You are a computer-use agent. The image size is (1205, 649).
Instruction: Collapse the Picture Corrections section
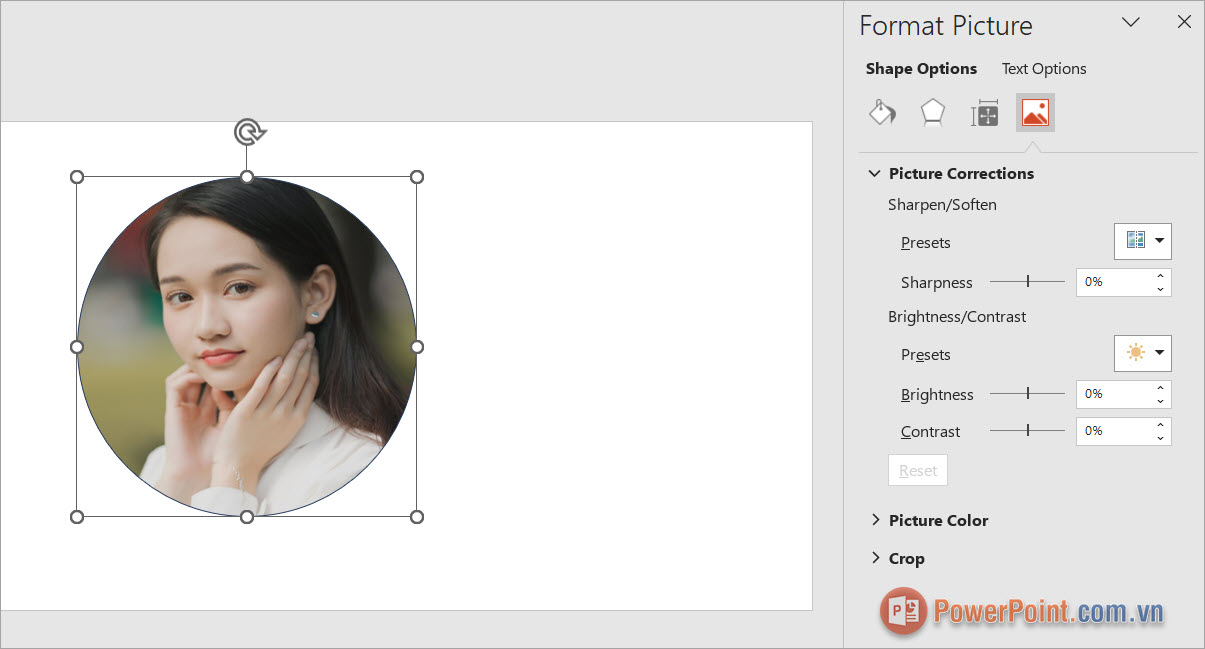point(875,172)
